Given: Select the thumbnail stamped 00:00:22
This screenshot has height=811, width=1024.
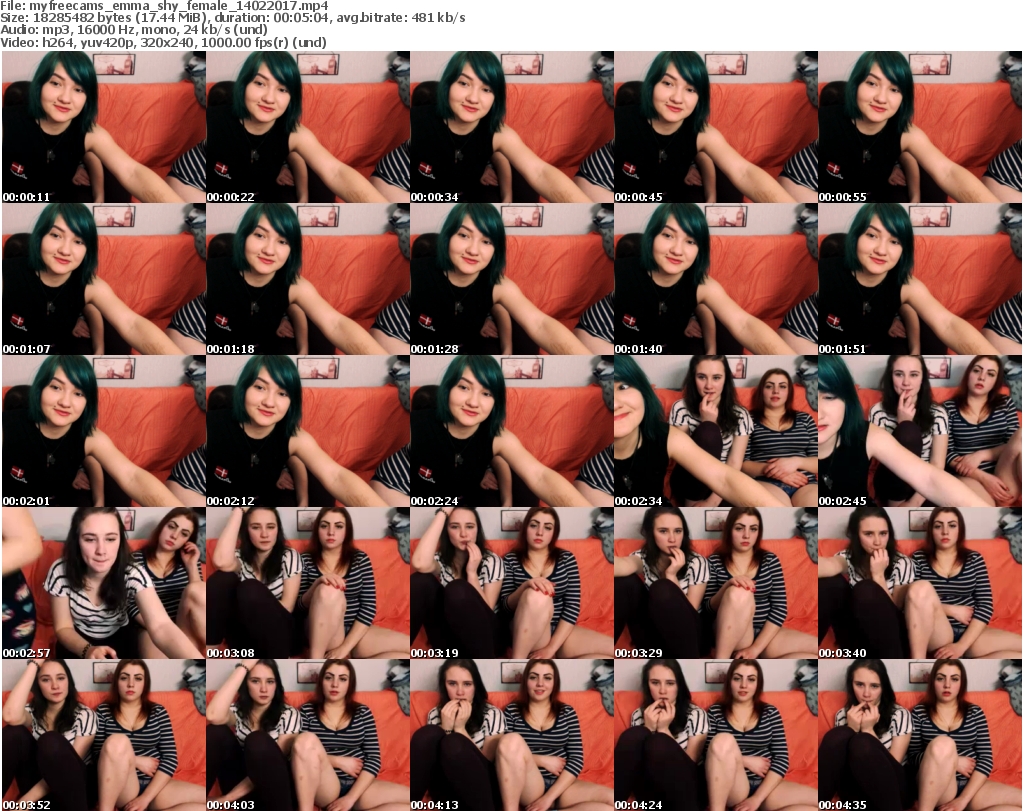Looking at the screenshot, I should (308, 127).
